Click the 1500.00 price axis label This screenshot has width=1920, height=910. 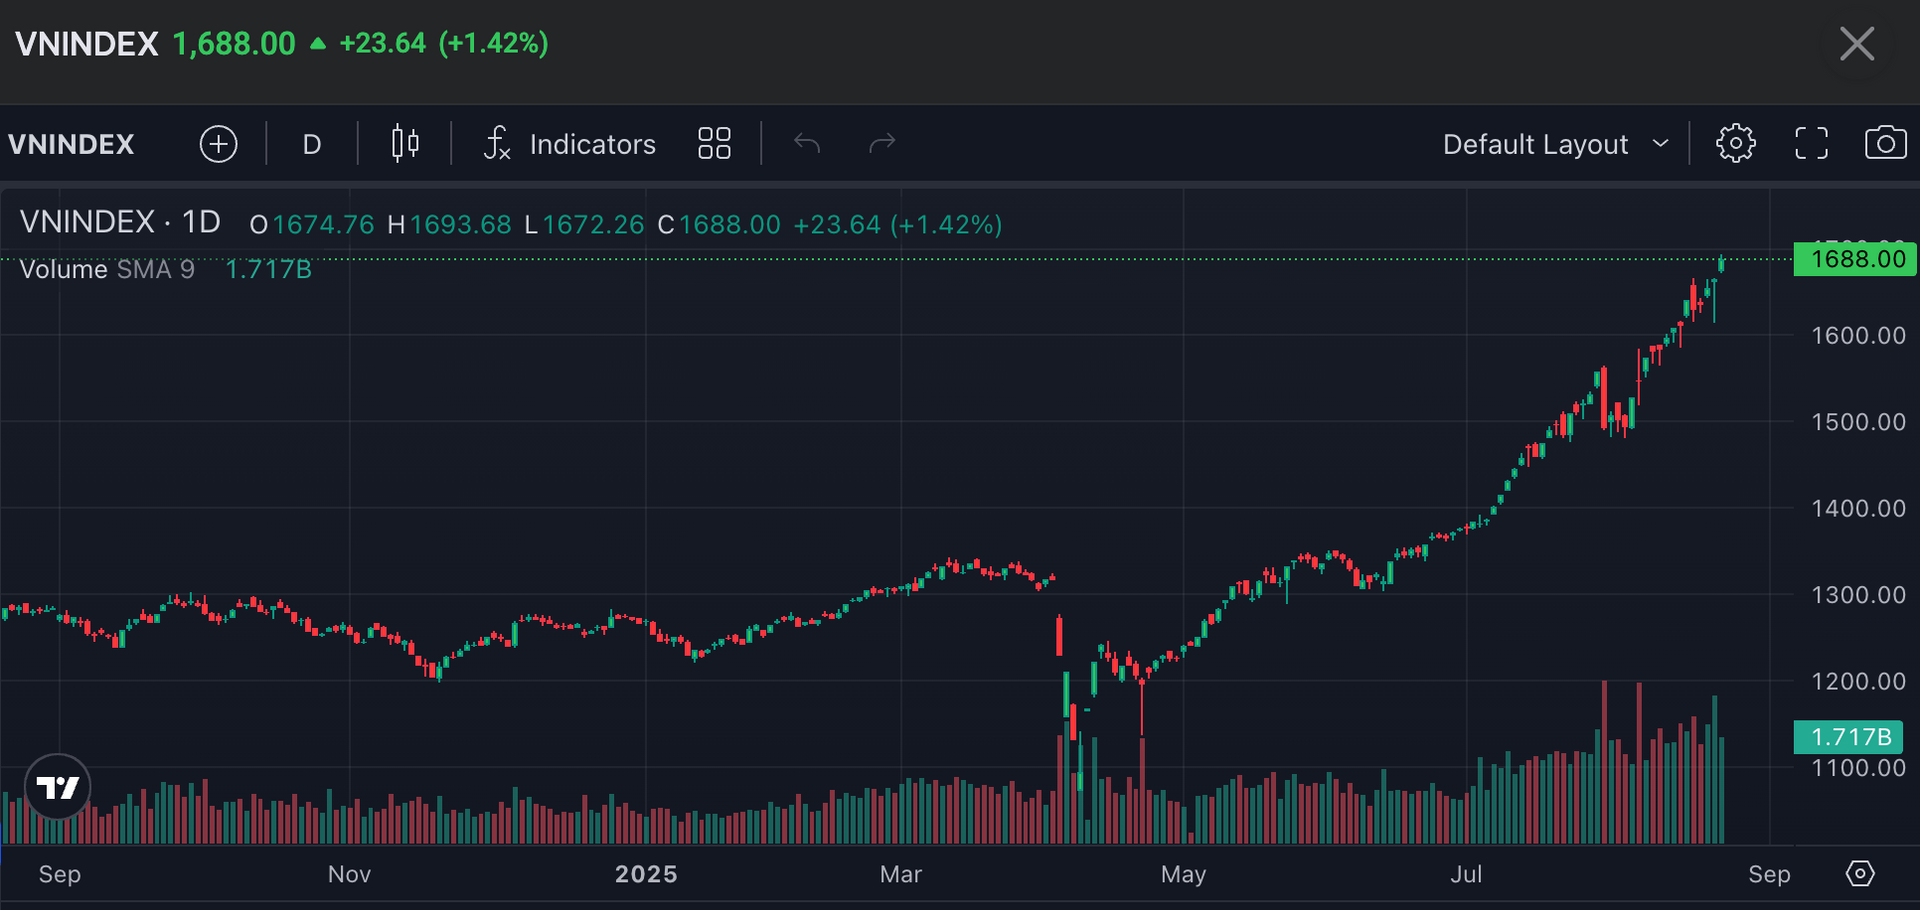click(1858, 422)
